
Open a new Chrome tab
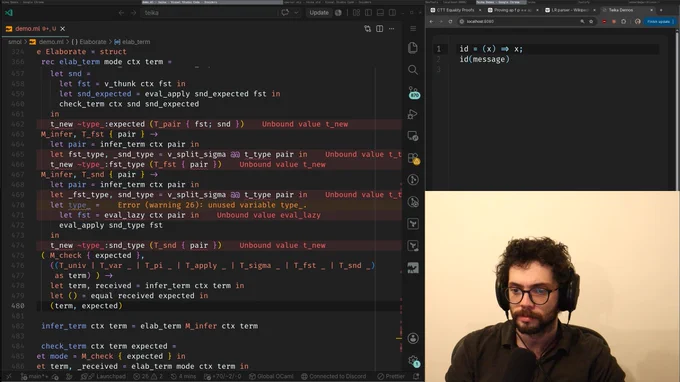pyautogui.click(x=661, y=10)
